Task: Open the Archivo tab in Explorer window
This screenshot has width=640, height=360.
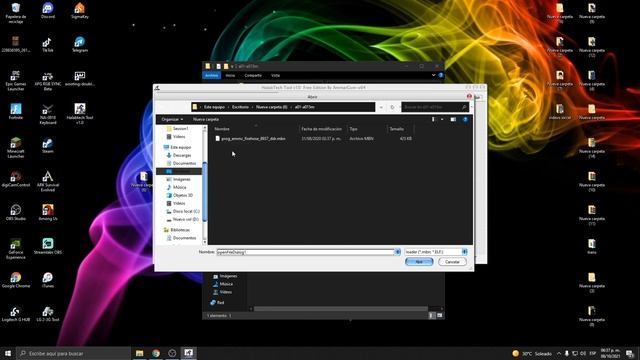Action: pos(211,75)
